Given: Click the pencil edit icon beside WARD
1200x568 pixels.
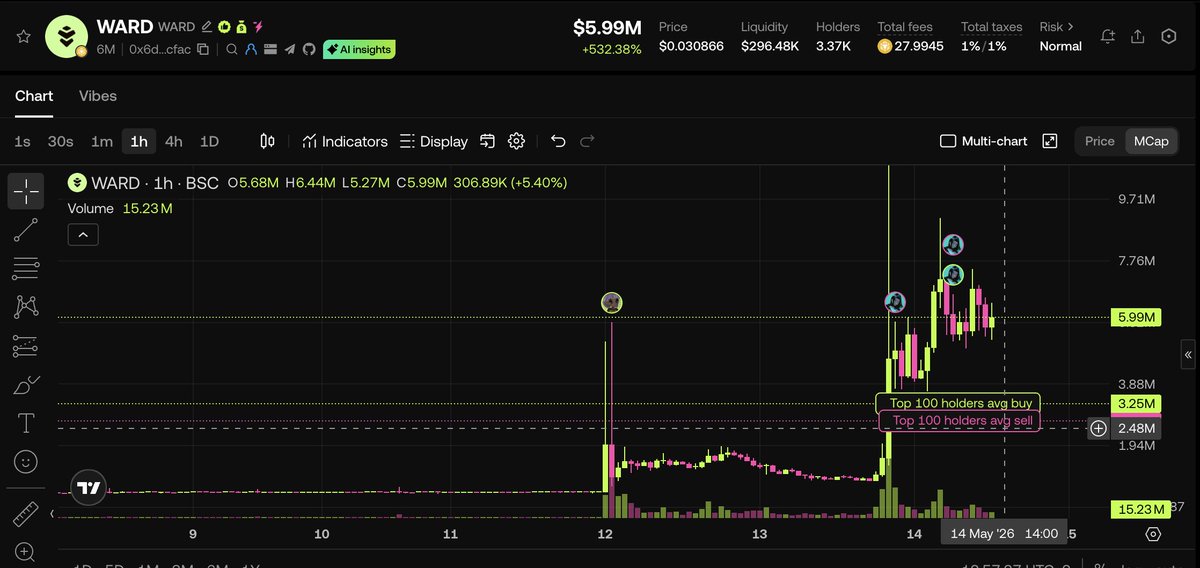Looking at the screenshot, I should coord(207,26).
